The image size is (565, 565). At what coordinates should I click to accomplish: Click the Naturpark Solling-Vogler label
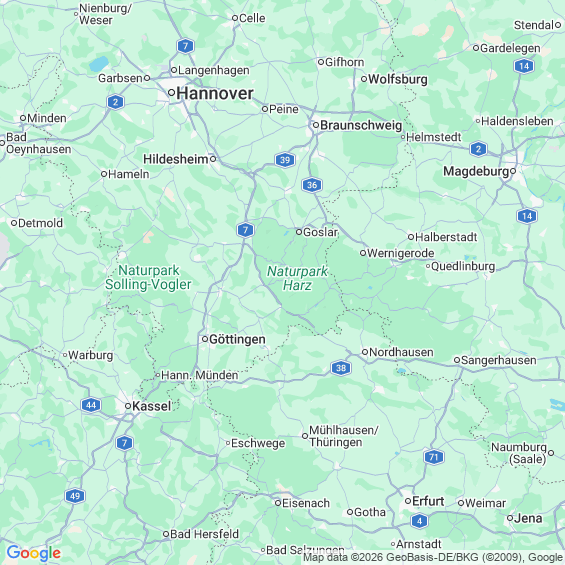click(148, 277)
